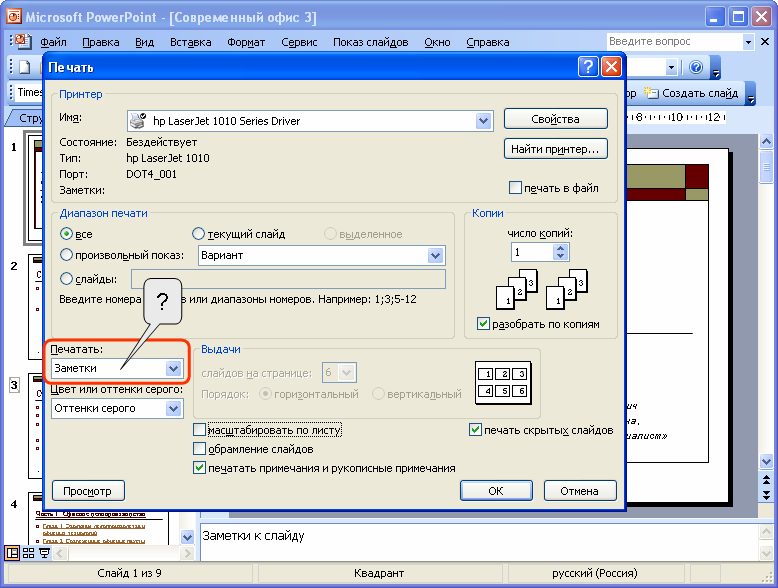Click the 'Отмена' button
778x588 pixels.
[x=580, y=491]
